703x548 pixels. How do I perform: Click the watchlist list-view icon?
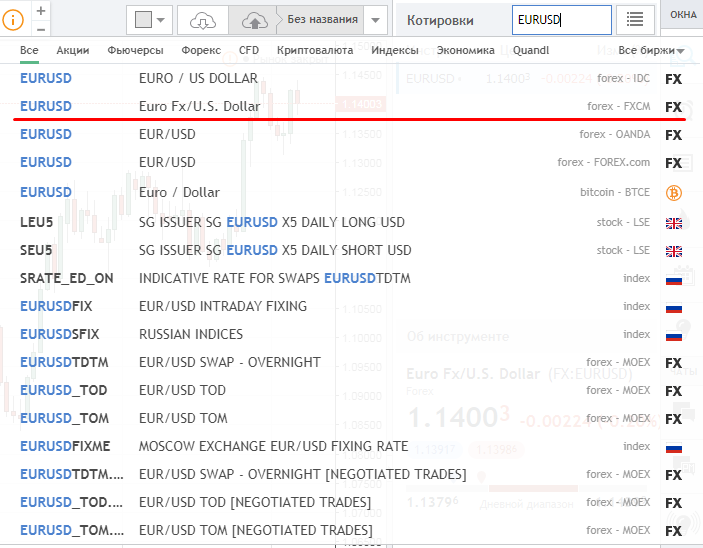(x=634, y=20)
